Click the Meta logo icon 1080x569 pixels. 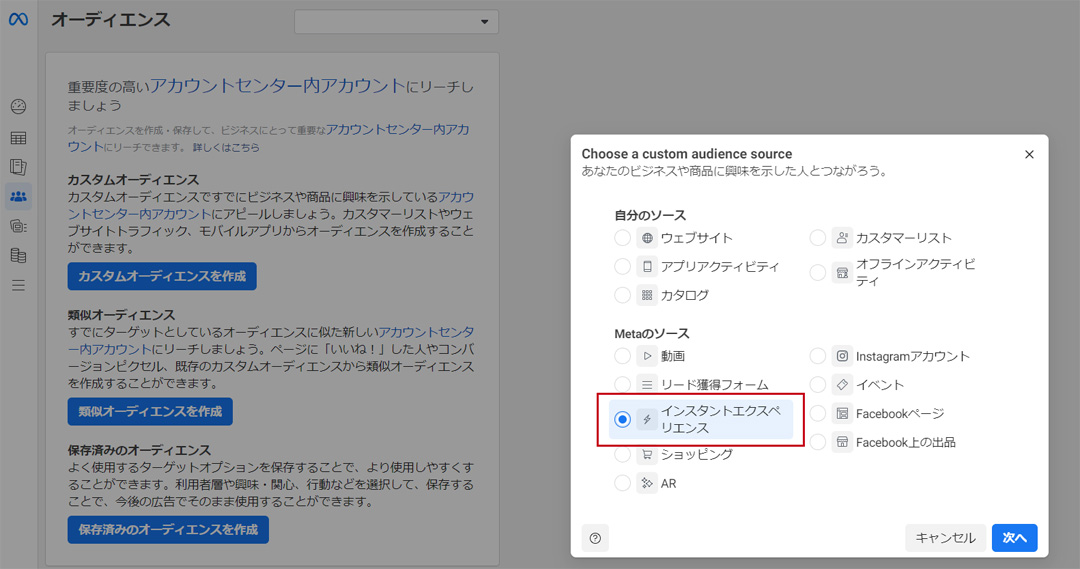18,20
